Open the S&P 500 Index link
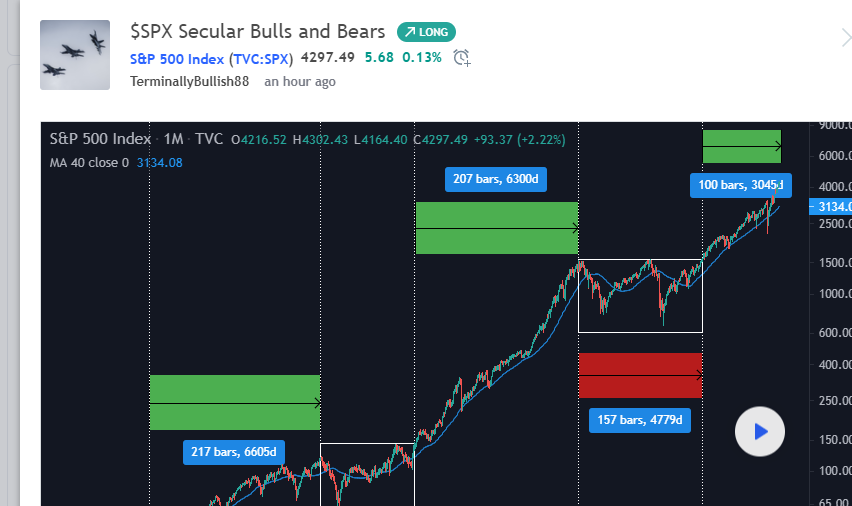 click(x=177, y=58)
